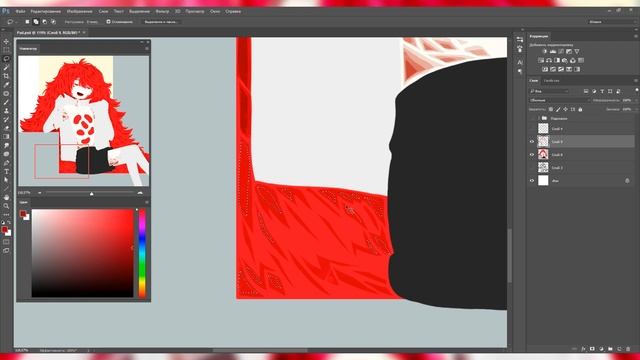The width and height of the screenshot is (640, 360).
Task: Click the navigator zoom slider handle
Action: pos(91,193)
